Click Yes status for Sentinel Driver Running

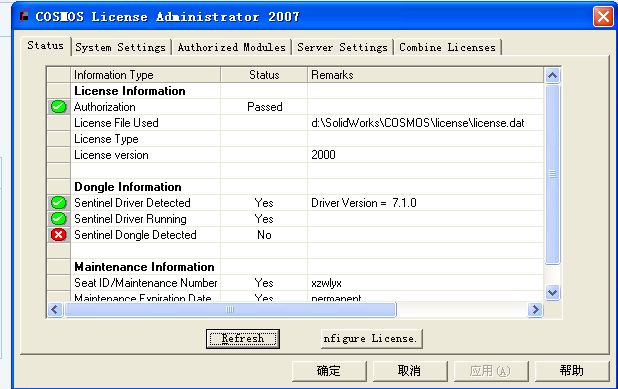[x=264, y=219]
